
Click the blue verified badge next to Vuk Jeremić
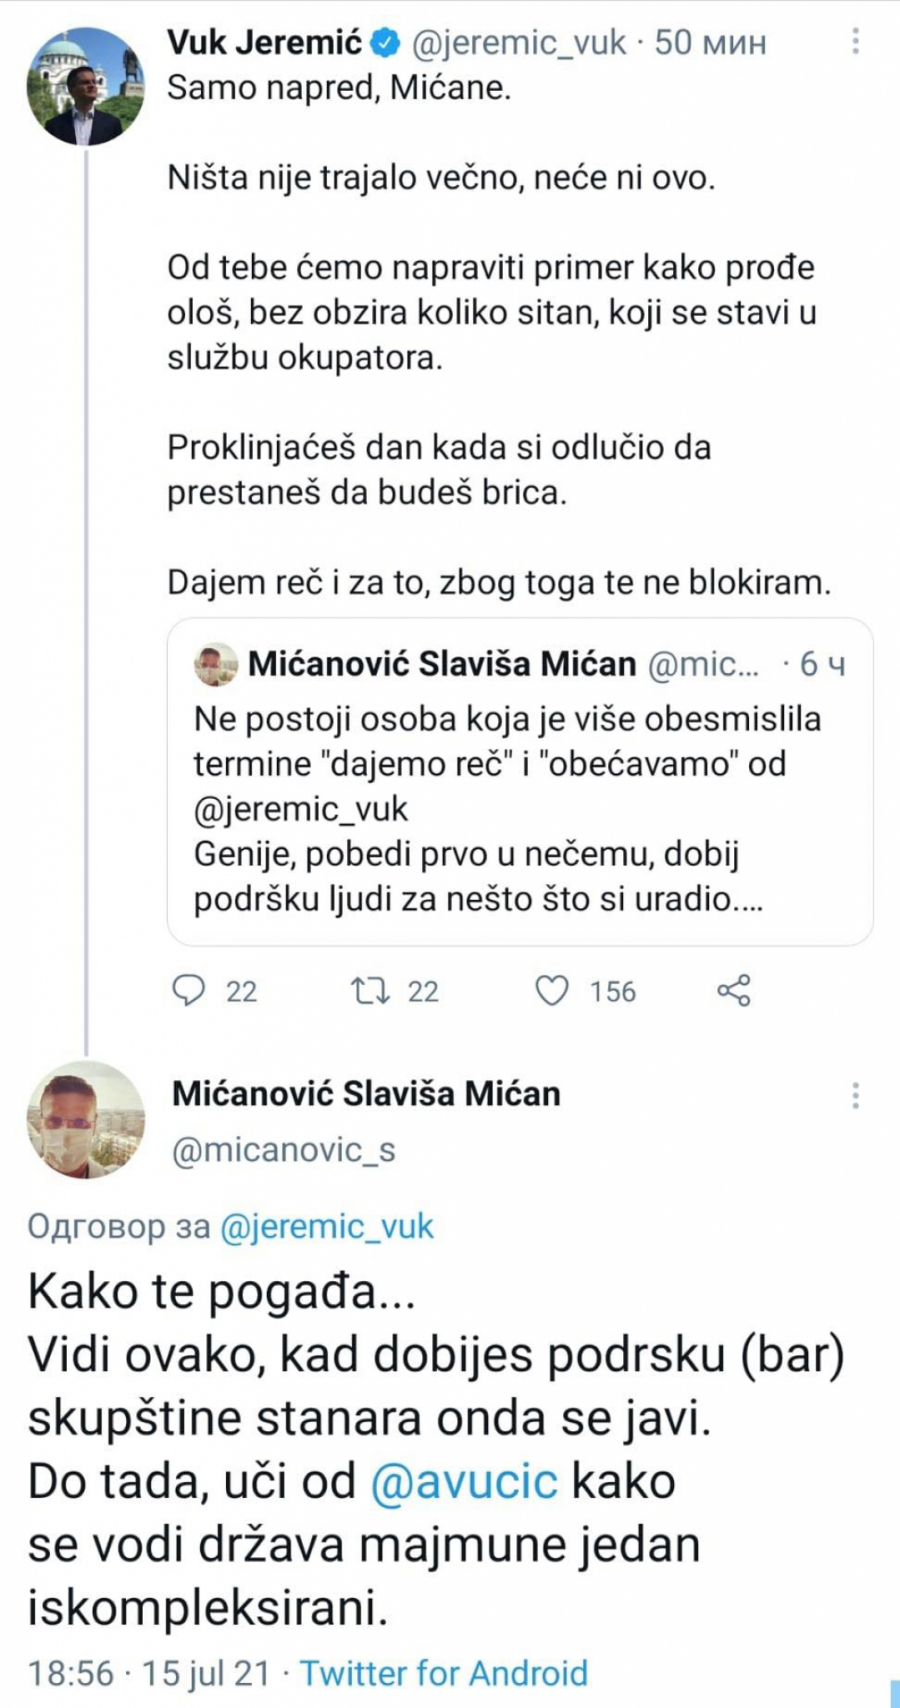[386, 42]
